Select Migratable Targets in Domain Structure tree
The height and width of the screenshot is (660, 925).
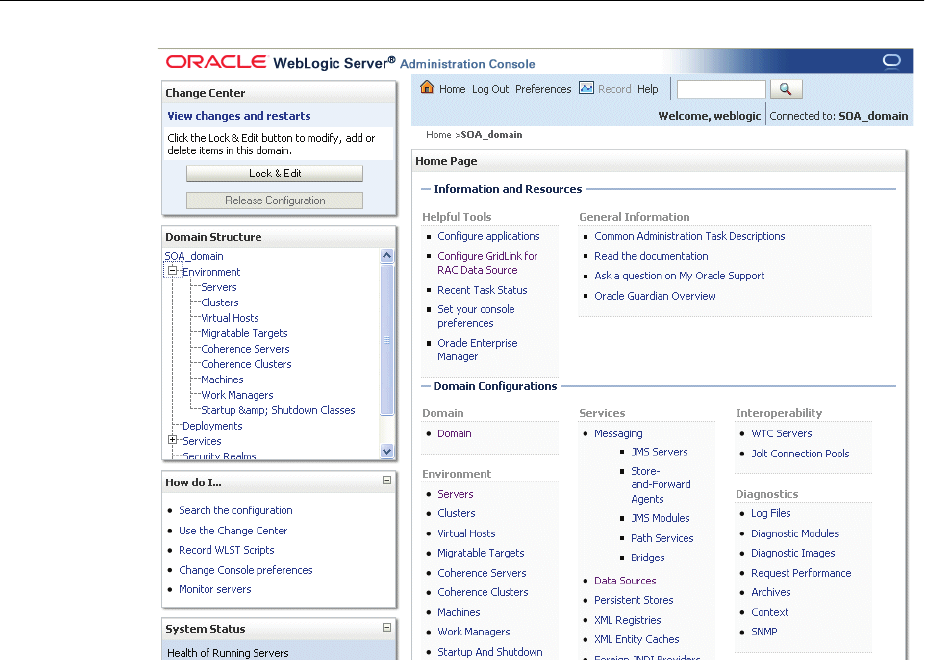244,333
